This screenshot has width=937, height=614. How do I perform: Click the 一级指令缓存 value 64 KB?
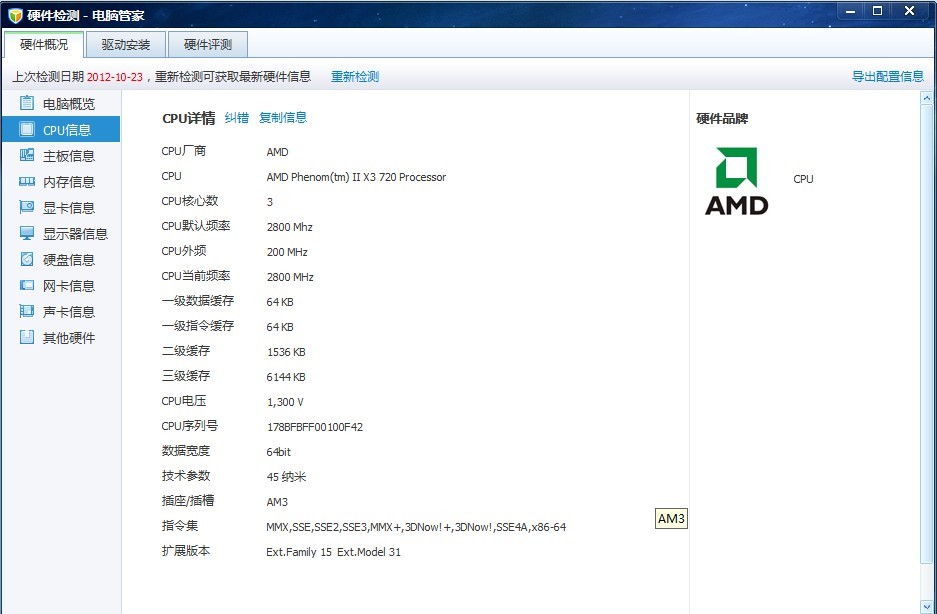(x=280, y=328)
